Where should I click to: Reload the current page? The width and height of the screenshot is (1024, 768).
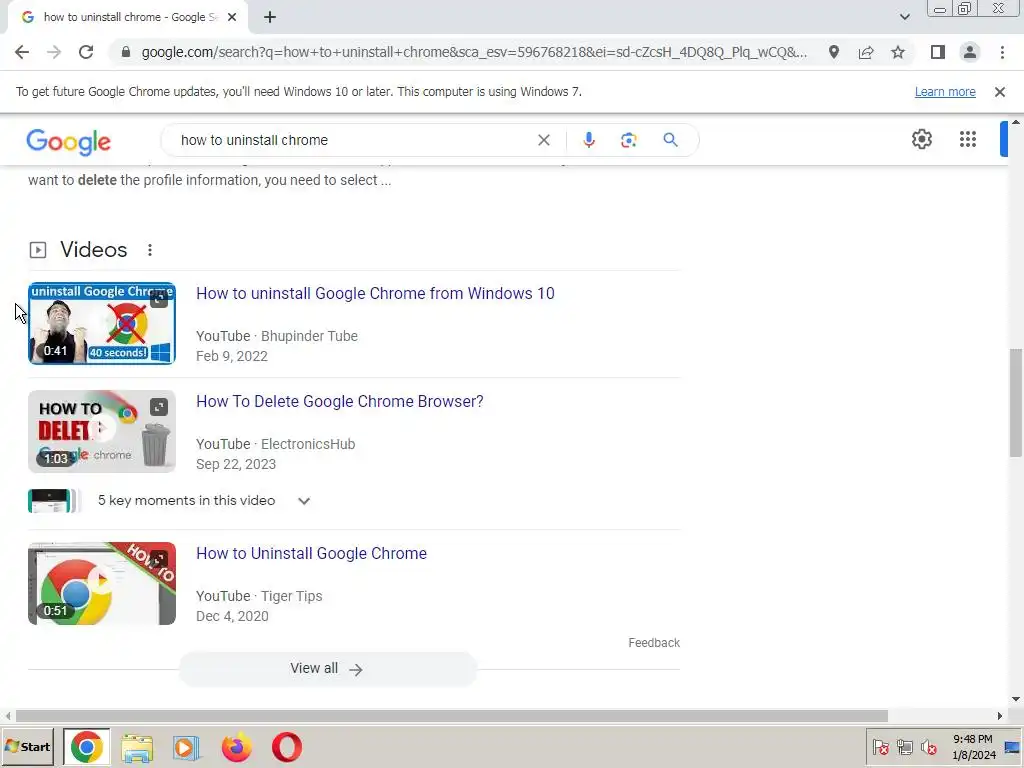(86, 52)
